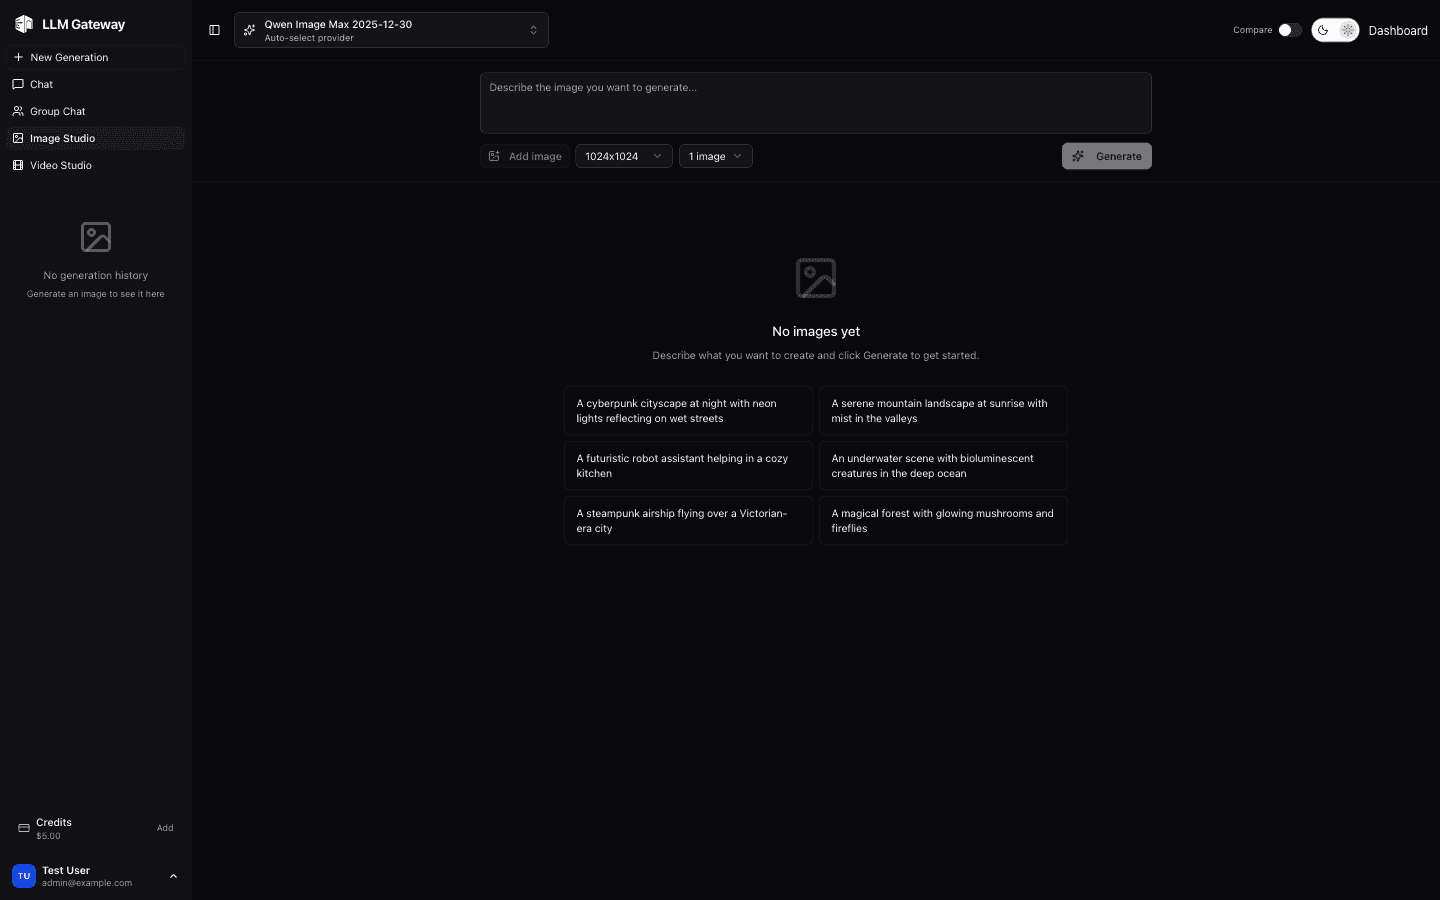The height and width of the screenshot is (900, 1440).
Task: Expand the Test User account menu chevron
Action: coord(173,876)
